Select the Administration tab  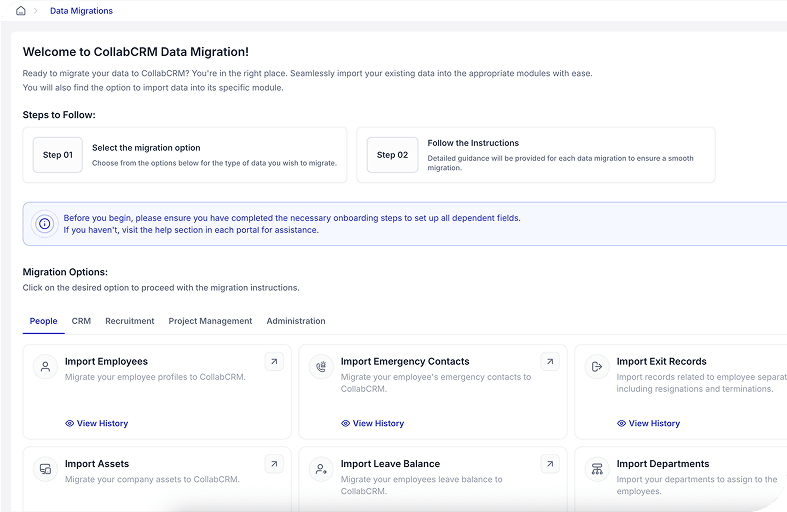[296, 321]
